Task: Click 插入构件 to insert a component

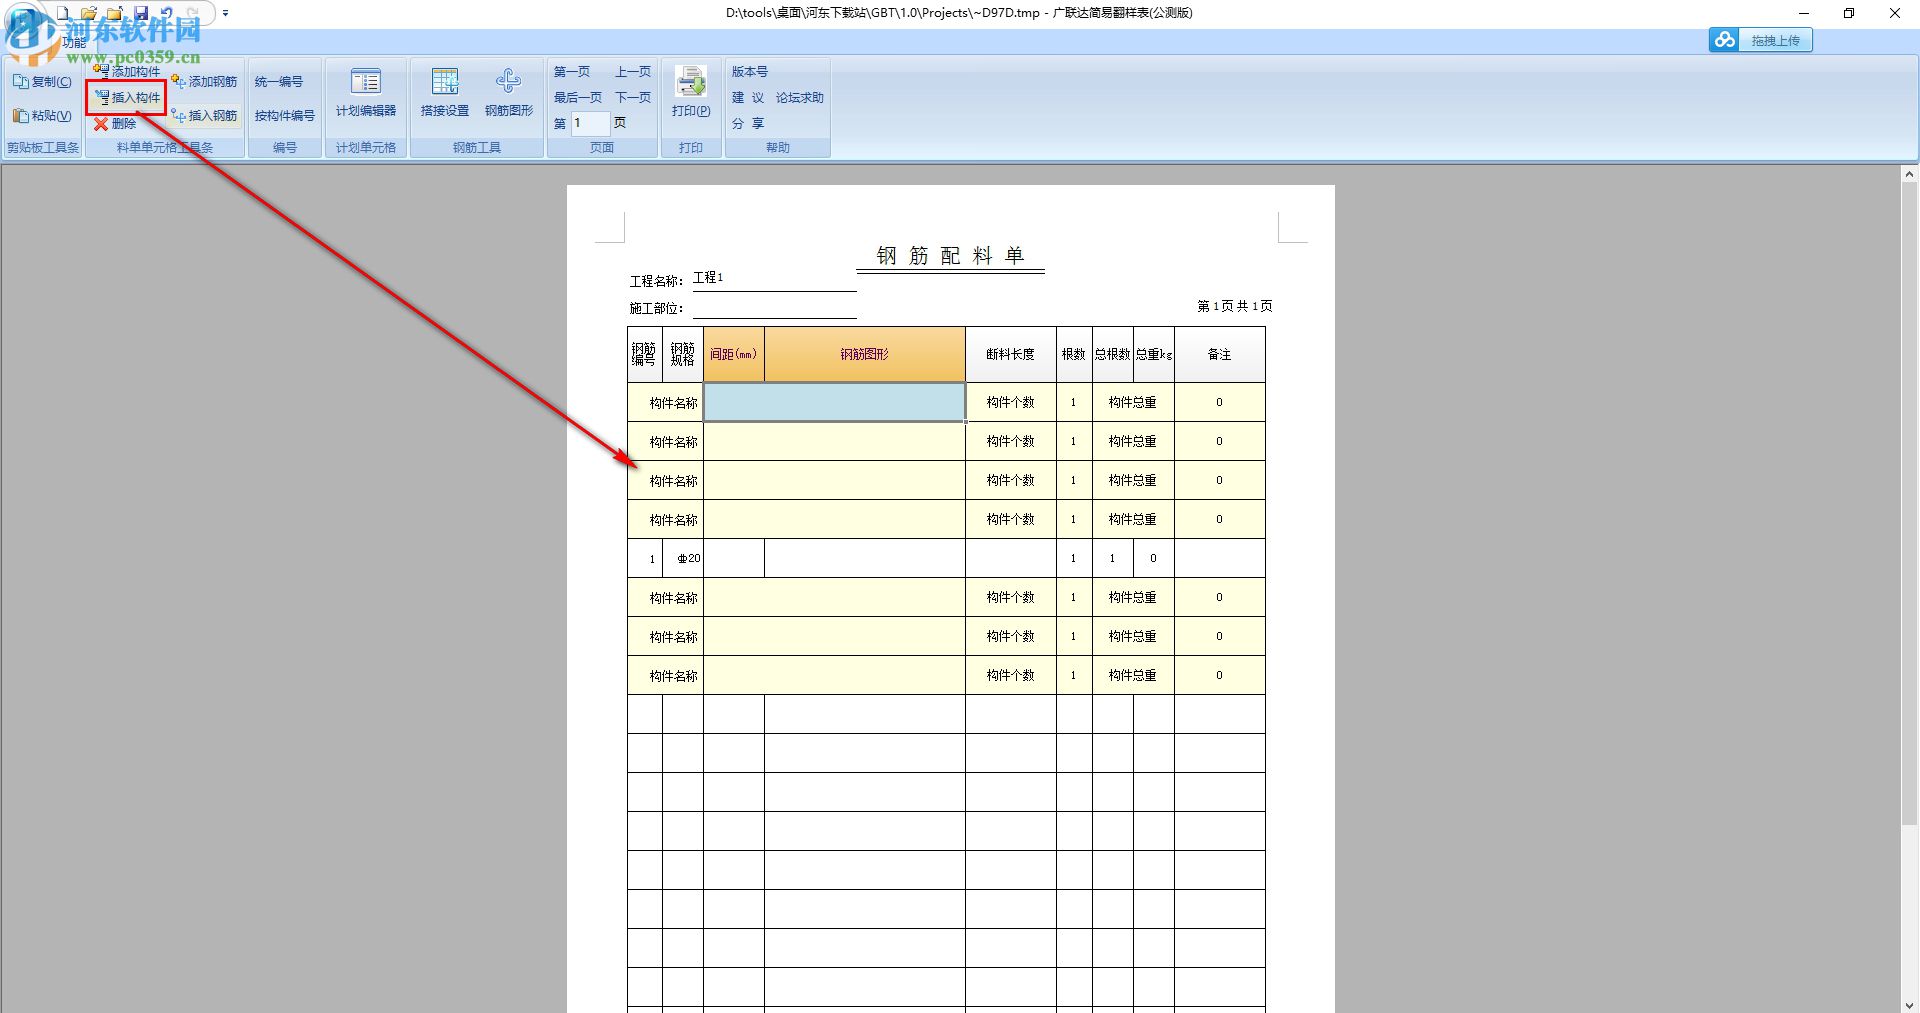Action: (127, 98)
